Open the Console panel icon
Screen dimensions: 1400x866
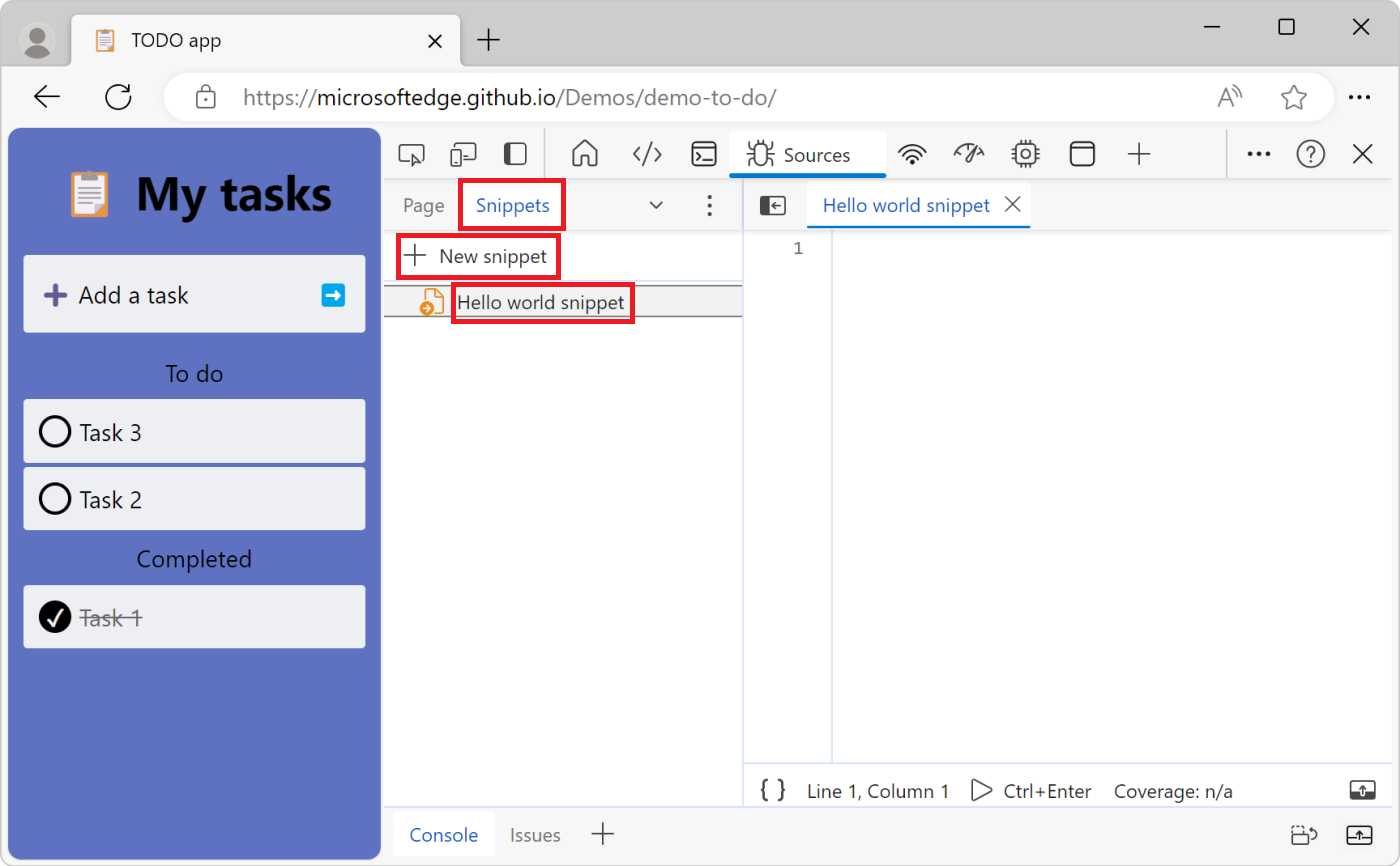(x=704, y=154)
